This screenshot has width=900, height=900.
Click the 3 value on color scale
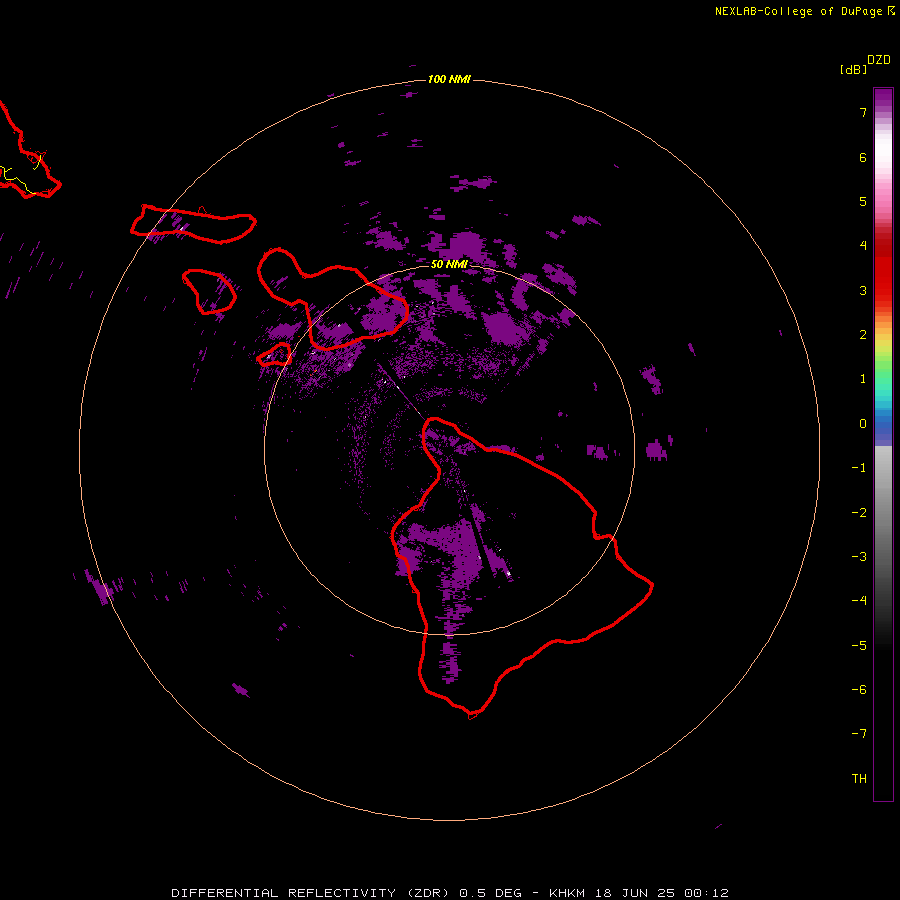coord(863,290)
